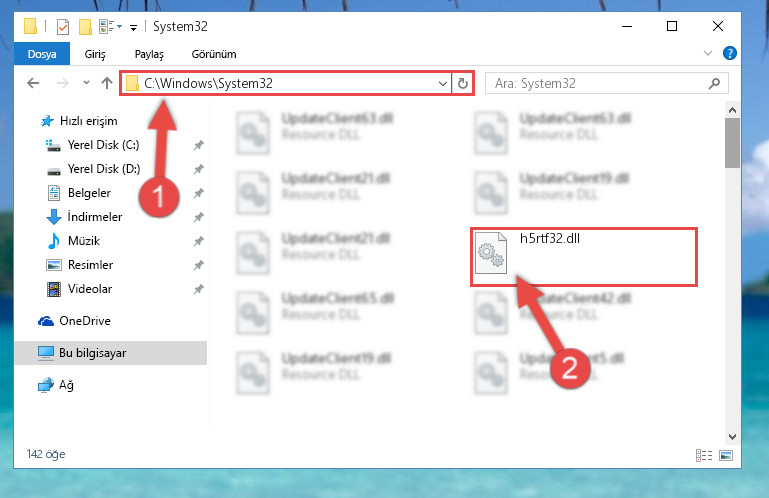Unpin İndirmeler from quick access

[x=199, y=217]
